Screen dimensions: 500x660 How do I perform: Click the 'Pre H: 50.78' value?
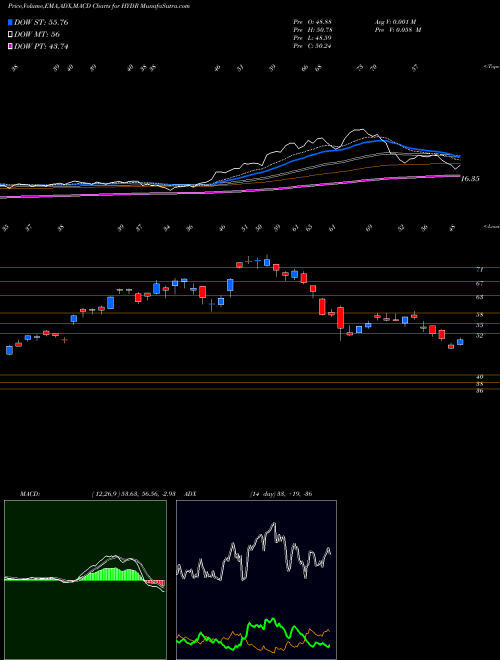tap(313, 30)
